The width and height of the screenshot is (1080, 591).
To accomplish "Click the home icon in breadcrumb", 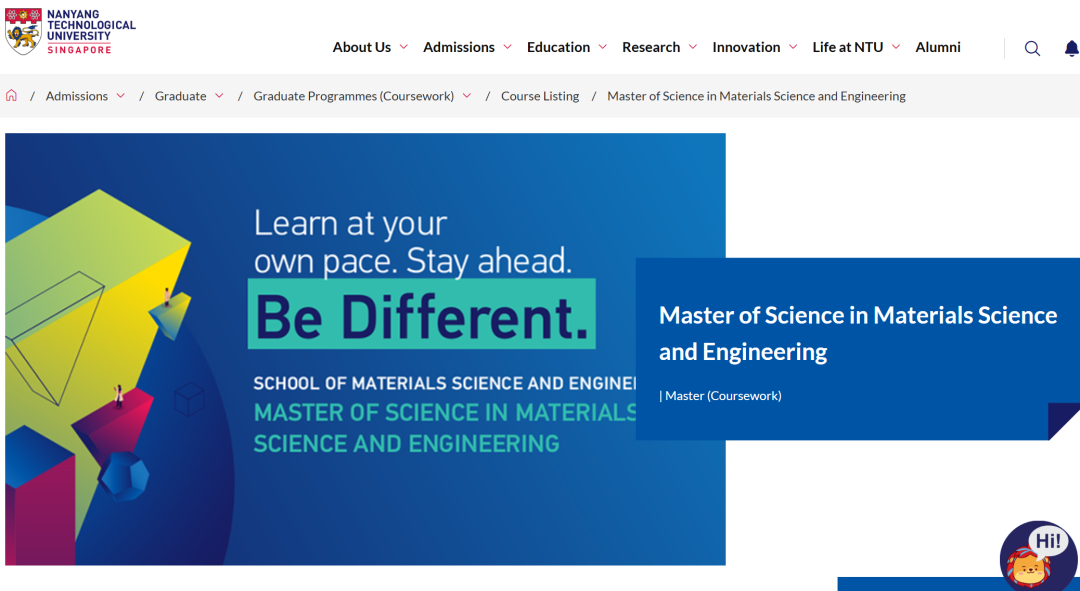I will point(12,96).
